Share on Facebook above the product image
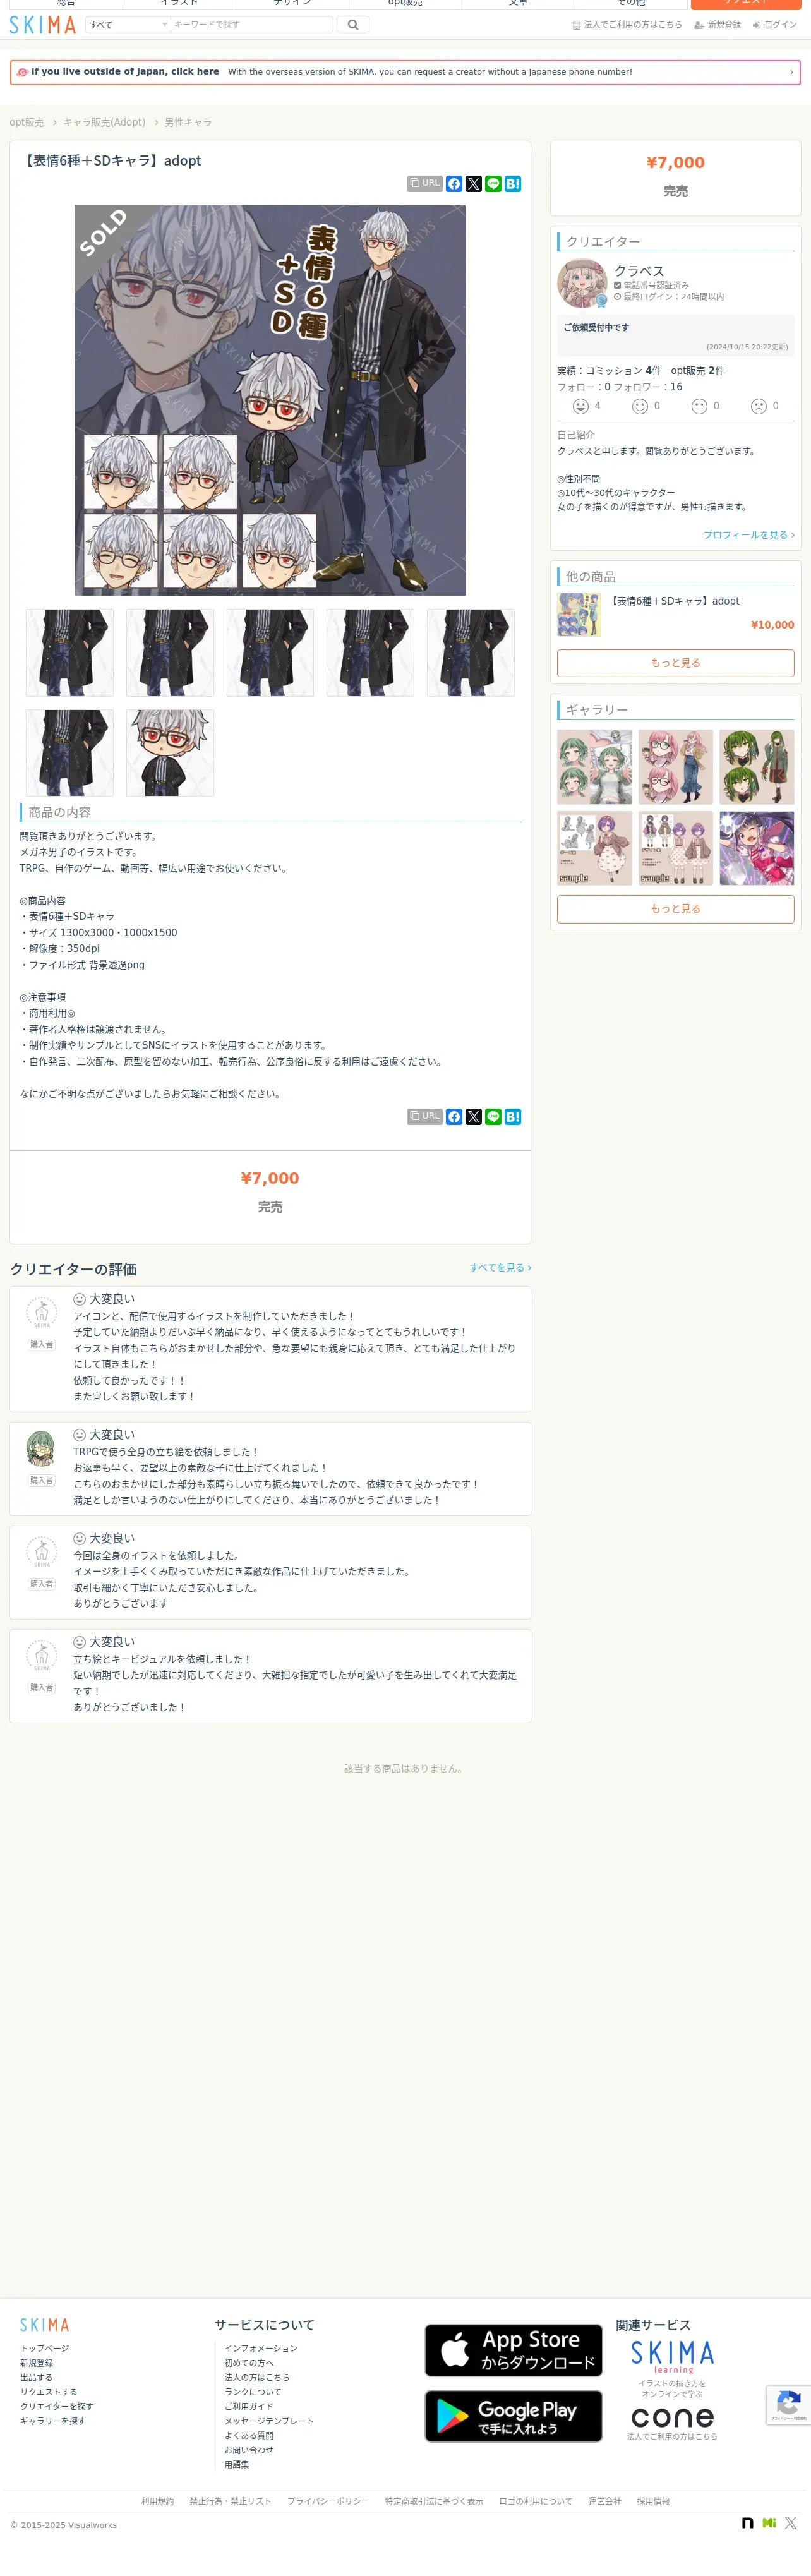 click(x=454, y=184)
